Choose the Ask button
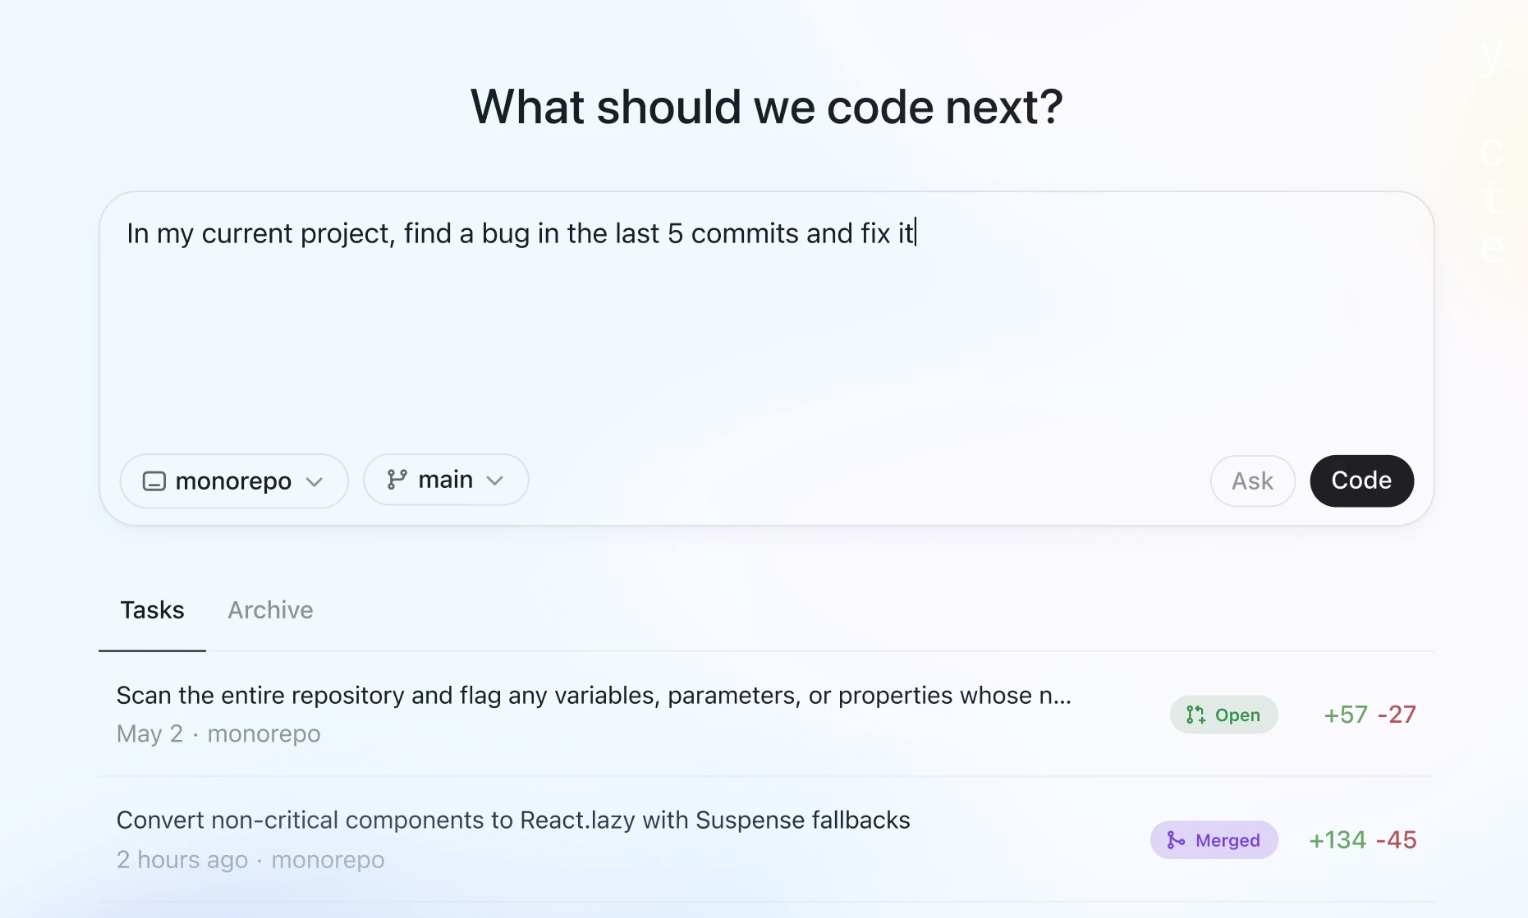 coord(1252,481)
